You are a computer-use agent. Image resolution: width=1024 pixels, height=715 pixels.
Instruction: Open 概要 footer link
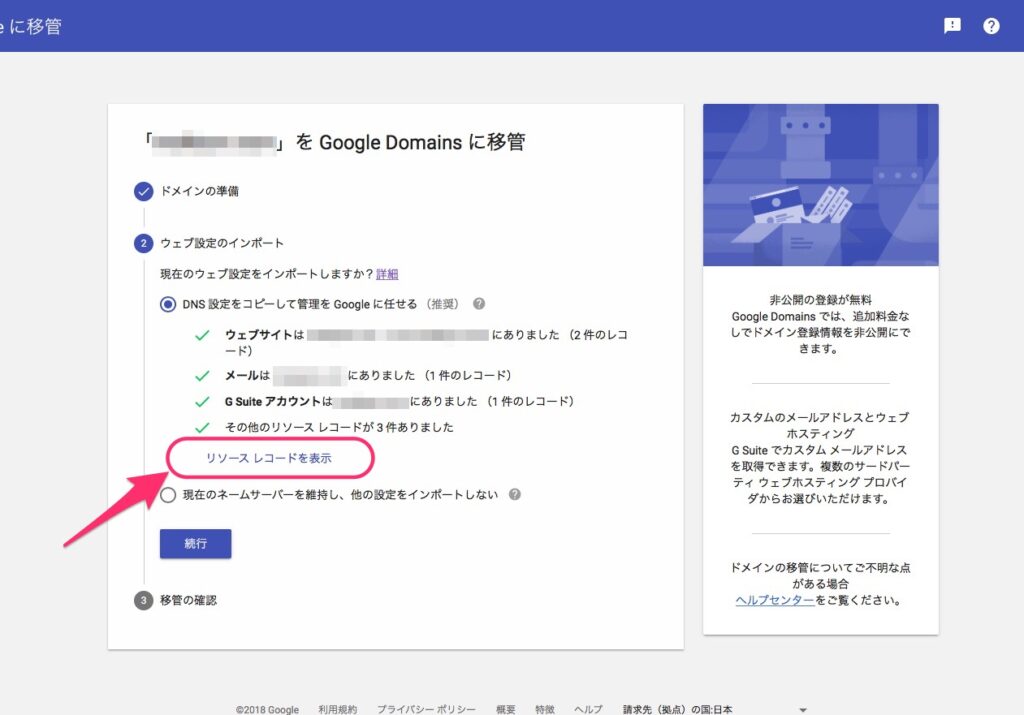click(505, 709)
